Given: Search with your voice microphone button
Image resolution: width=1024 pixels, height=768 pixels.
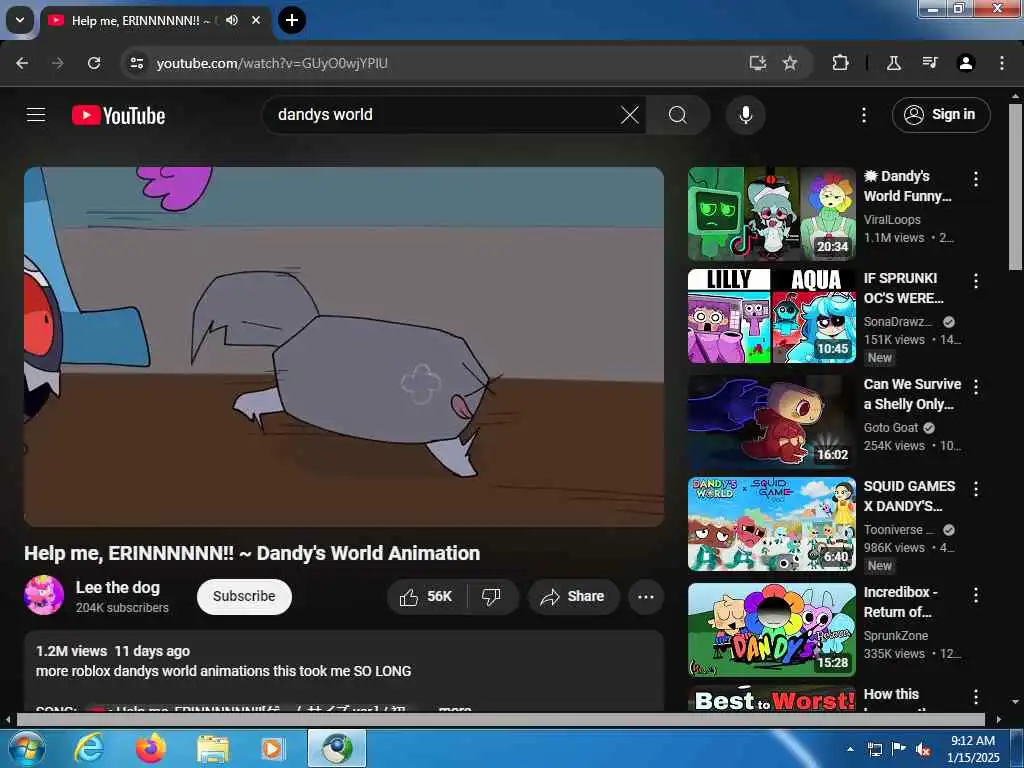Looking at the screenshot, I should click(x=745, y=115).
